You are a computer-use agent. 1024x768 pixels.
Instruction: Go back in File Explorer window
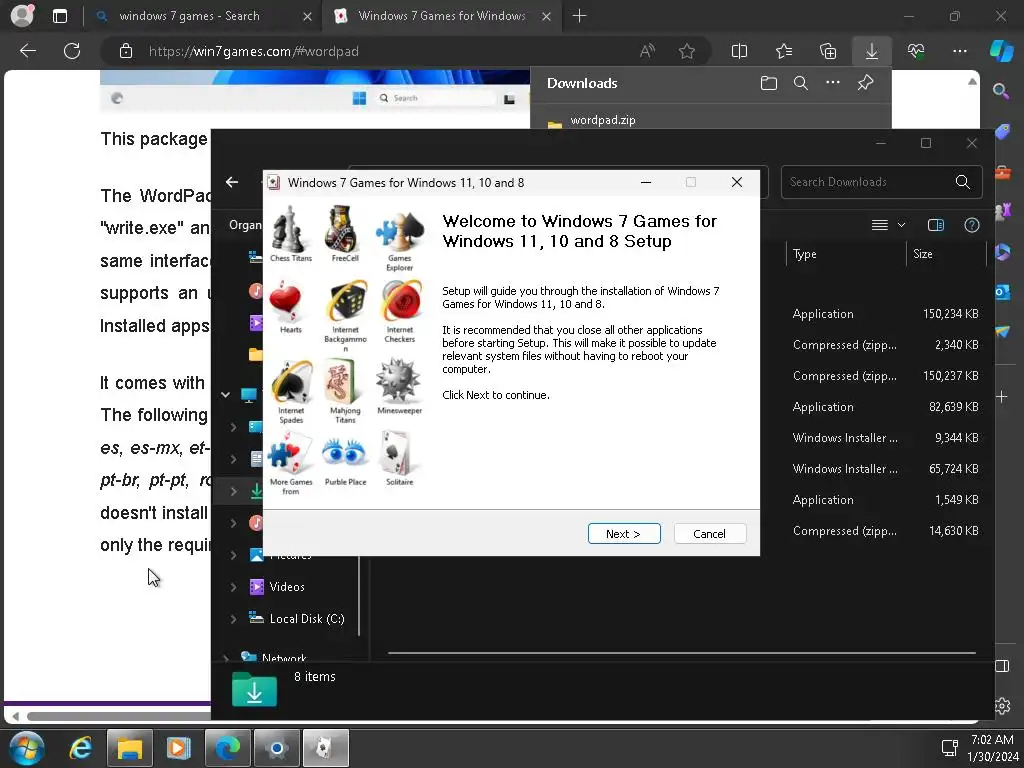(232, 182)
